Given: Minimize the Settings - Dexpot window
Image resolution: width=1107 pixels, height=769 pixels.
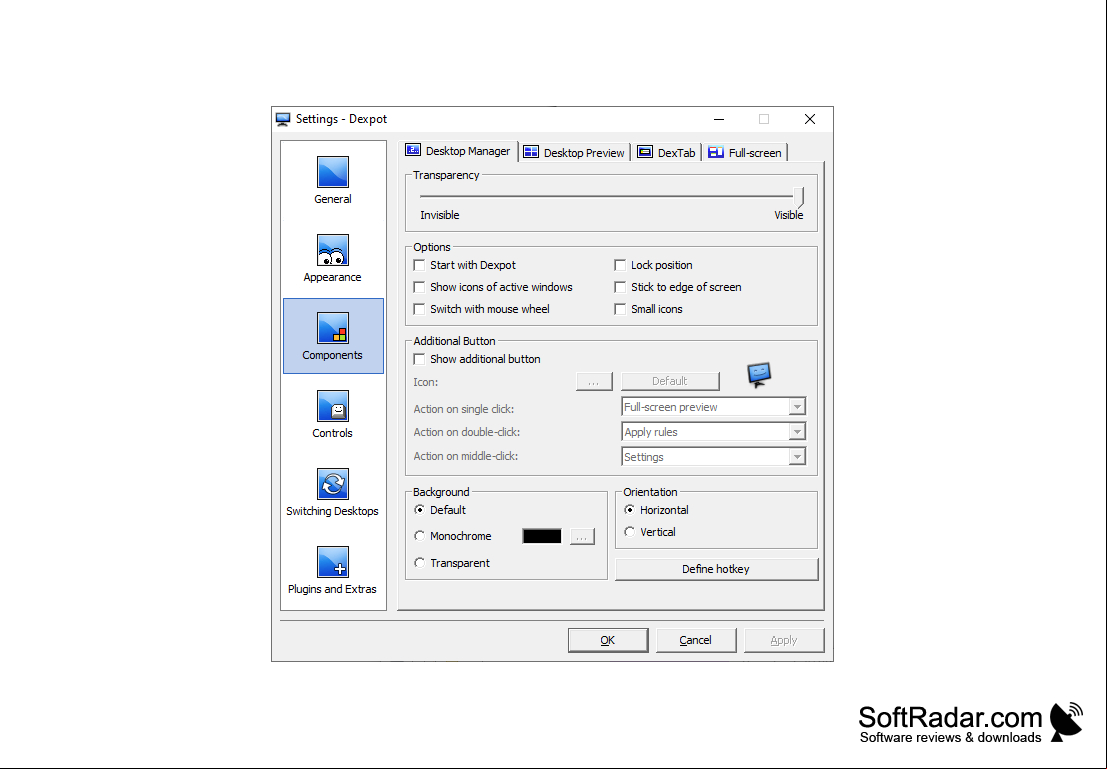Looking at the screenshot, I should 719,119.
